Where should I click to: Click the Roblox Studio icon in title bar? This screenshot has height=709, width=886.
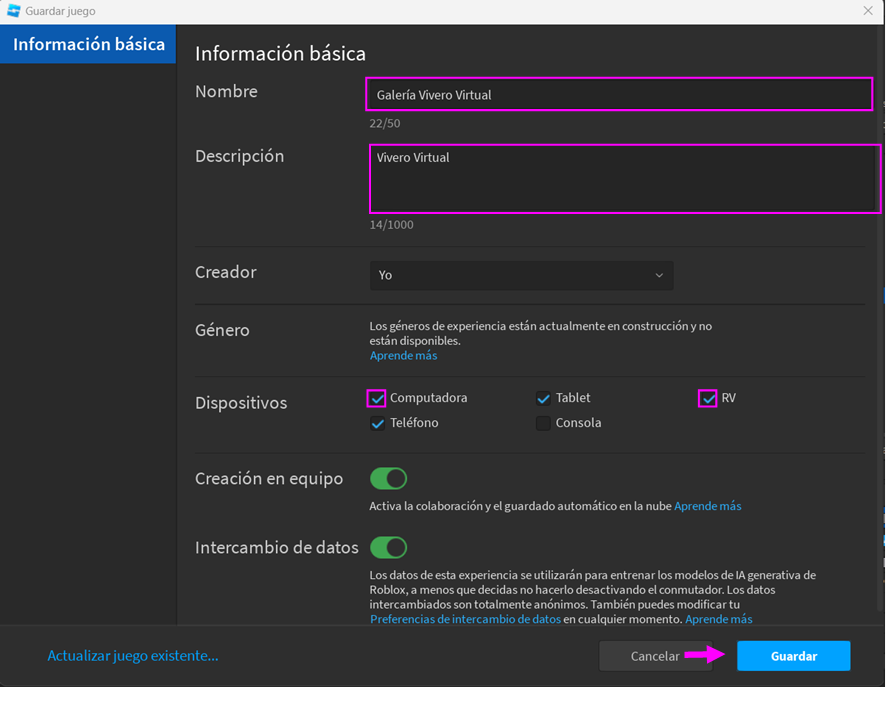[14, 11]
